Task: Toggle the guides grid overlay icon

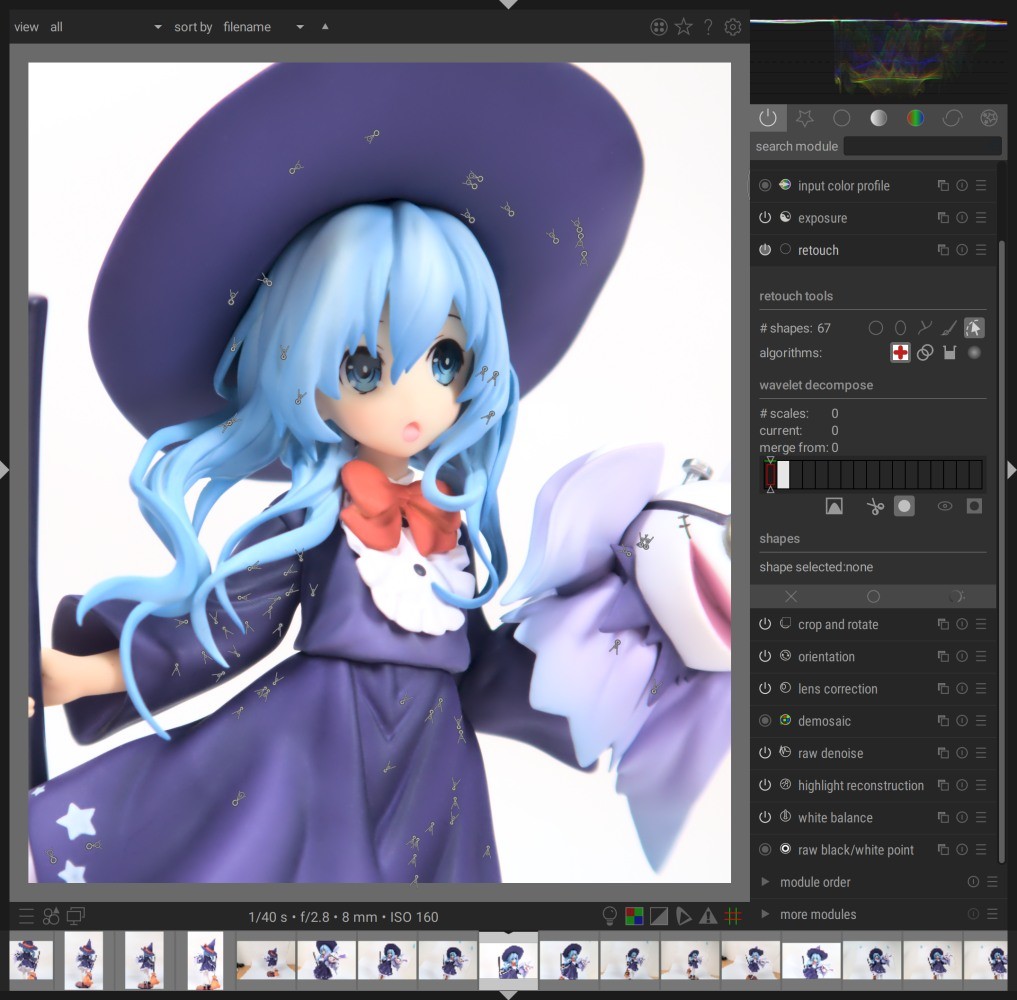Action: click(733, 916)
